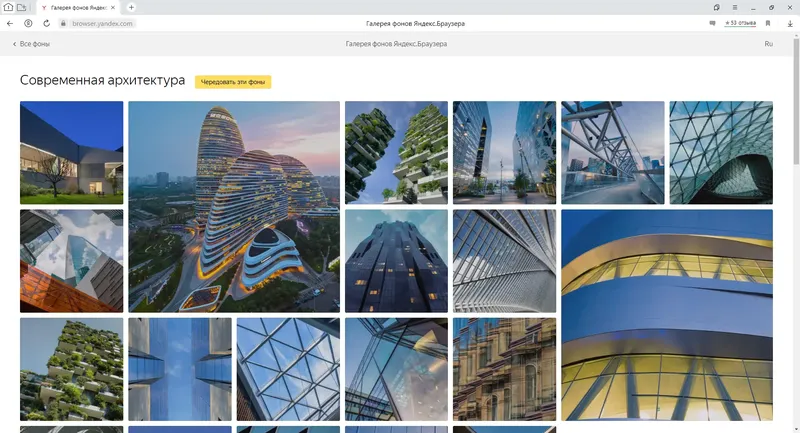Select the large curved lit towers thumbnail
Screen dimensions: 800x433
tap(234, 207)
